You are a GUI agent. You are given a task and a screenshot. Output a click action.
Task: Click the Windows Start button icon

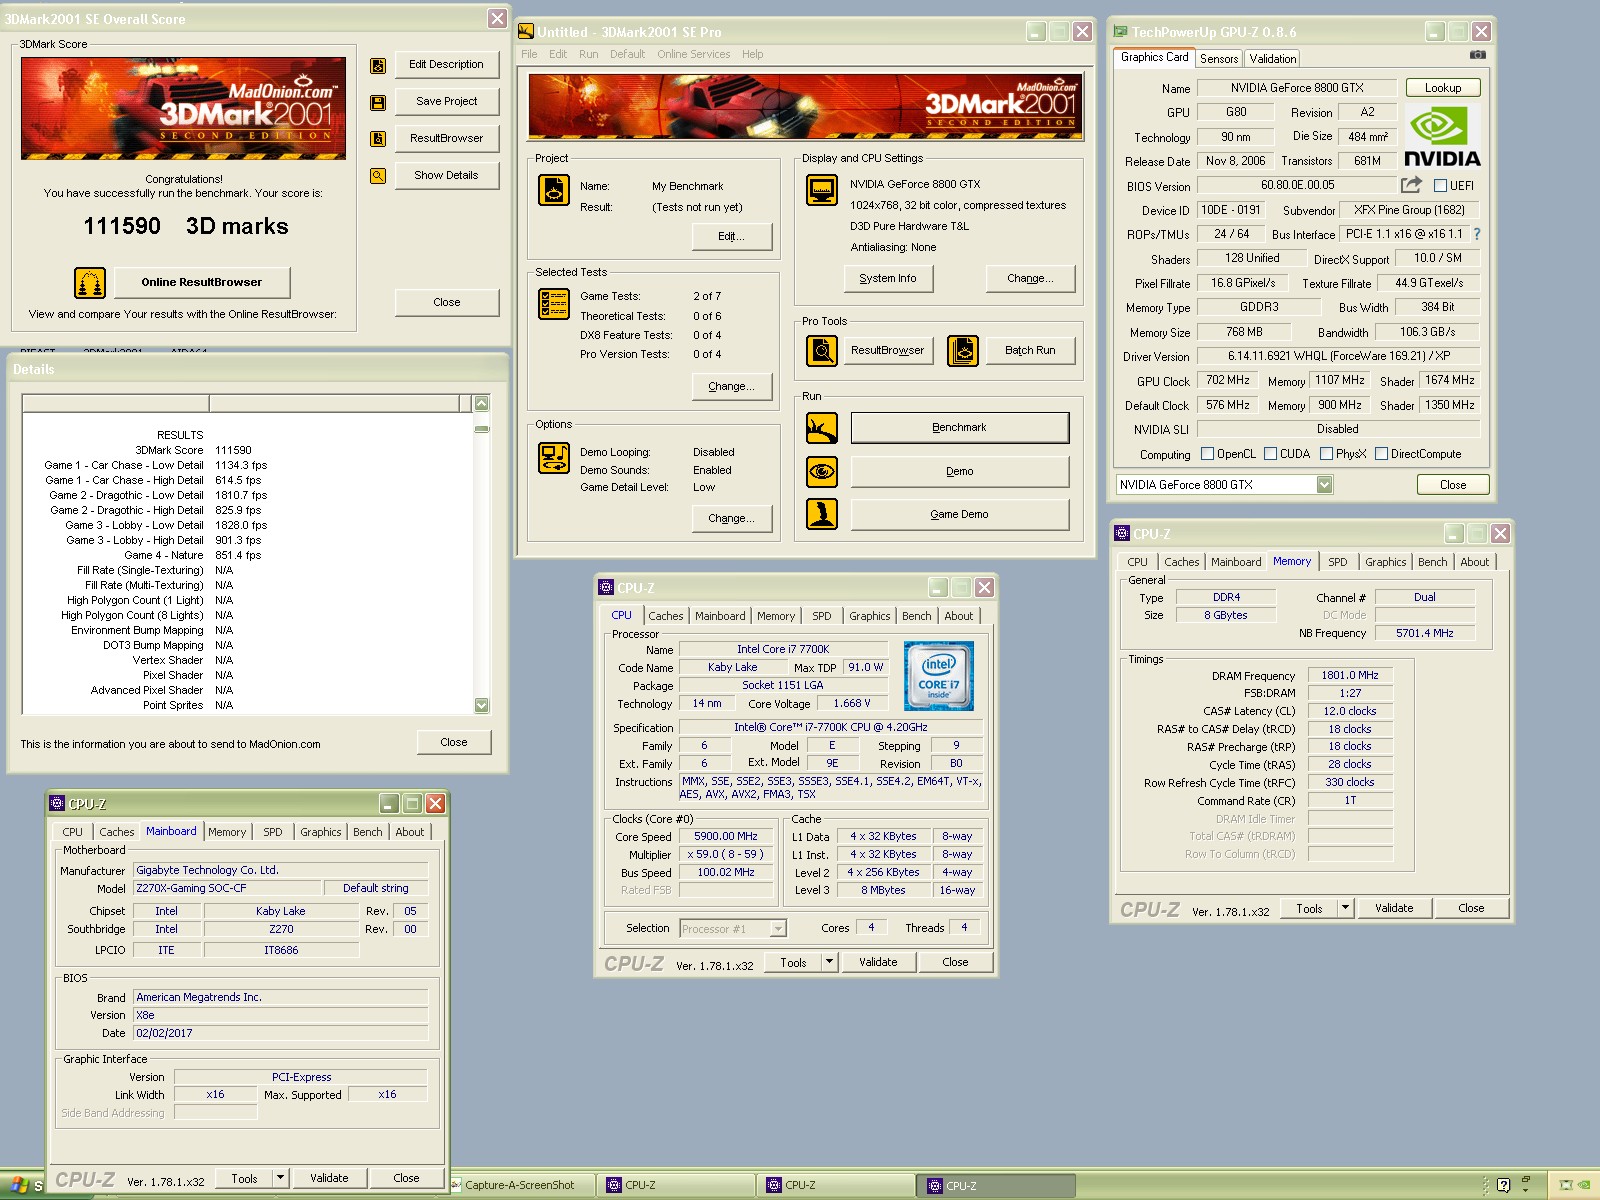click(20, 1186)
